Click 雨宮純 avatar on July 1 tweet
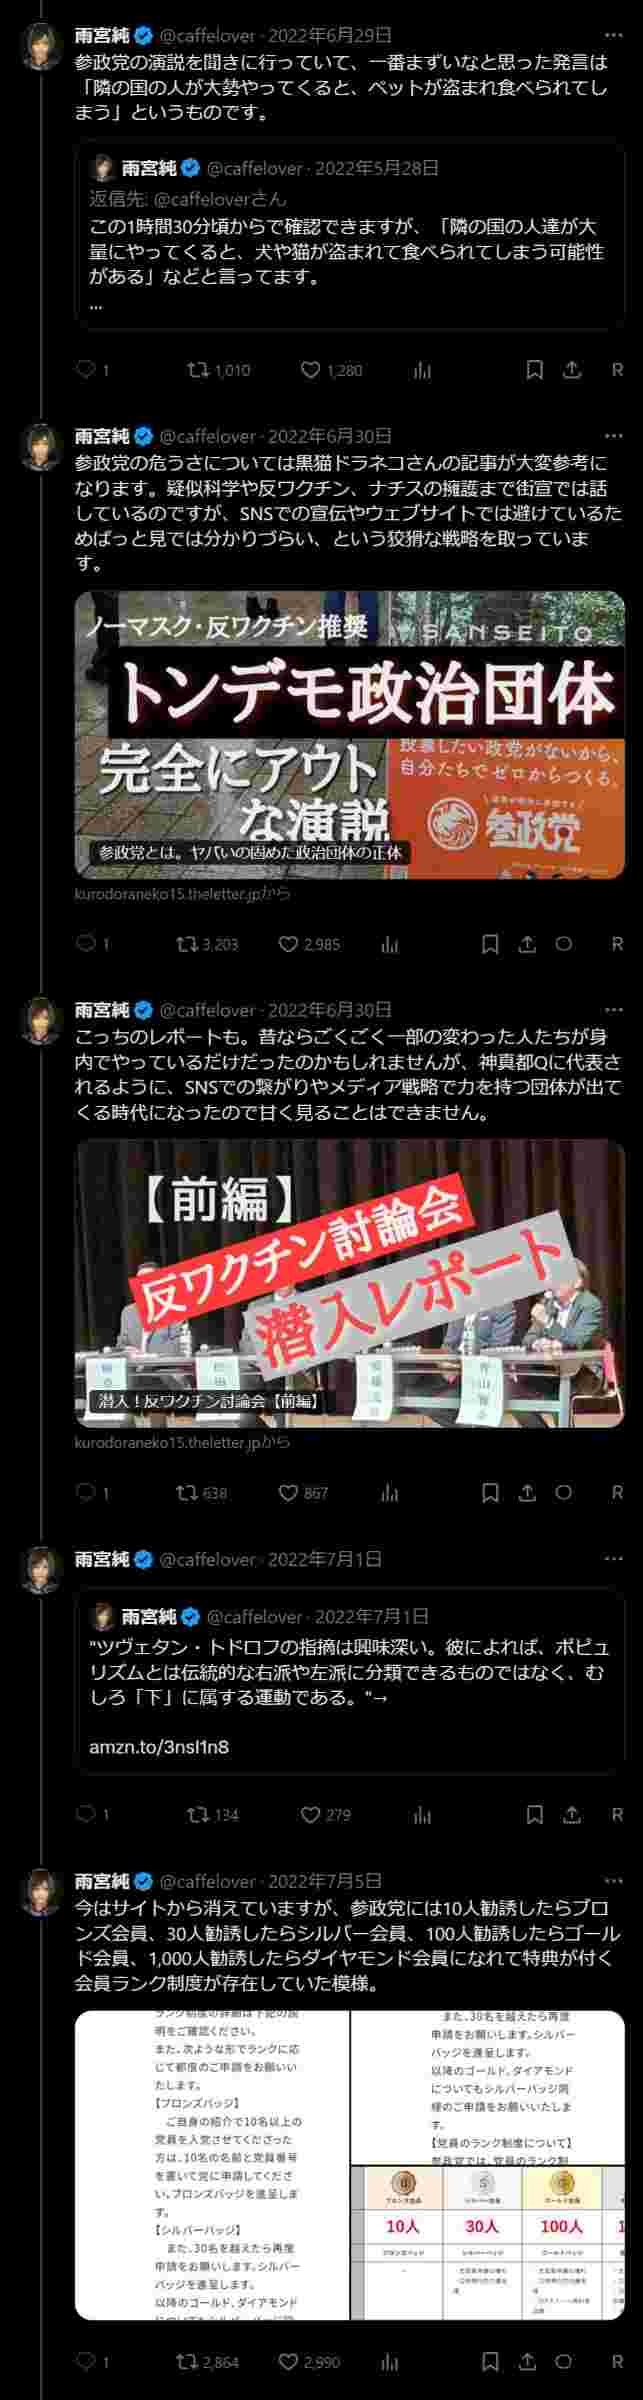The height and width of the screenshot is (2400, 643). pyautogui.click(x=42, y=1568)
